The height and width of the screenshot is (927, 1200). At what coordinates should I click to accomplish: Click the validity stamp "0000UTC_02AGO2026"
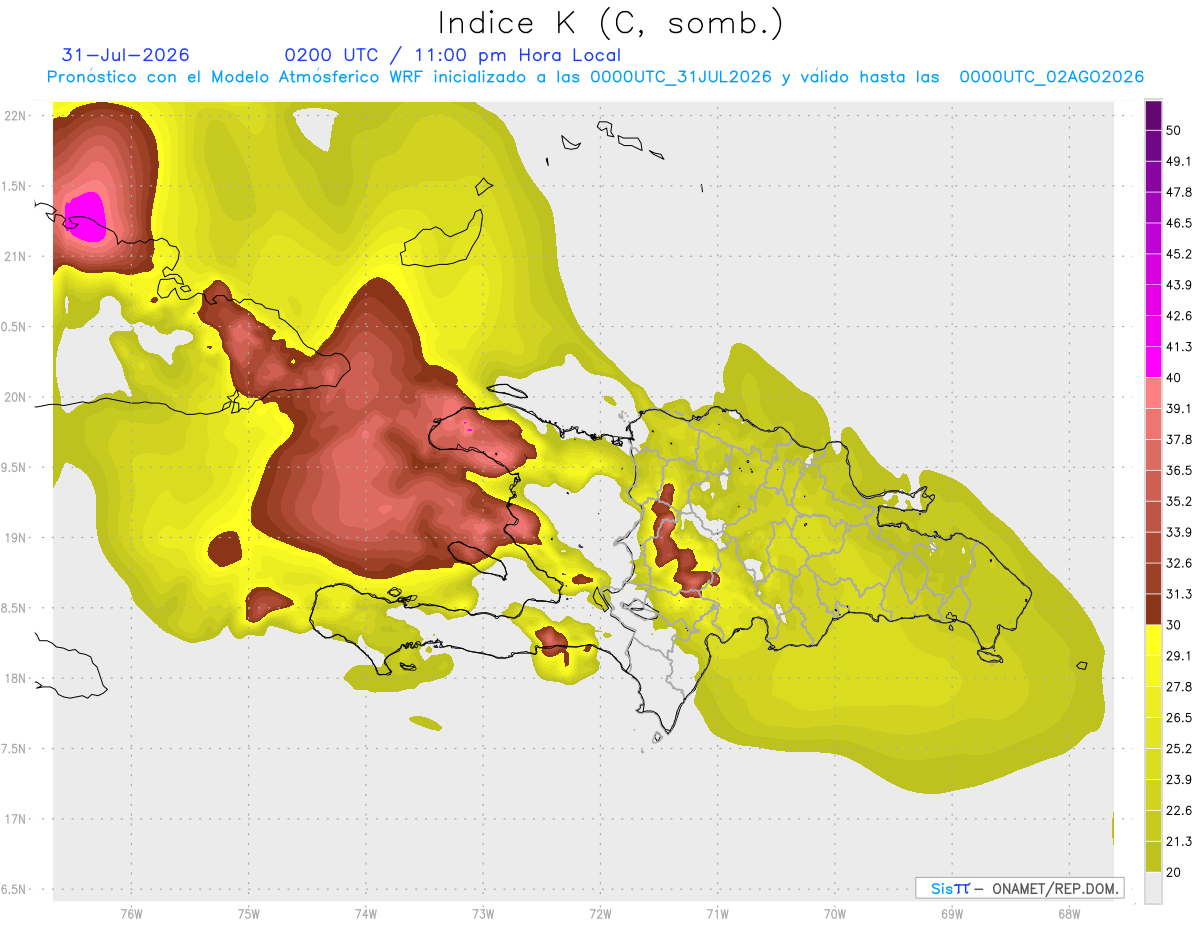pos(1052,77)
